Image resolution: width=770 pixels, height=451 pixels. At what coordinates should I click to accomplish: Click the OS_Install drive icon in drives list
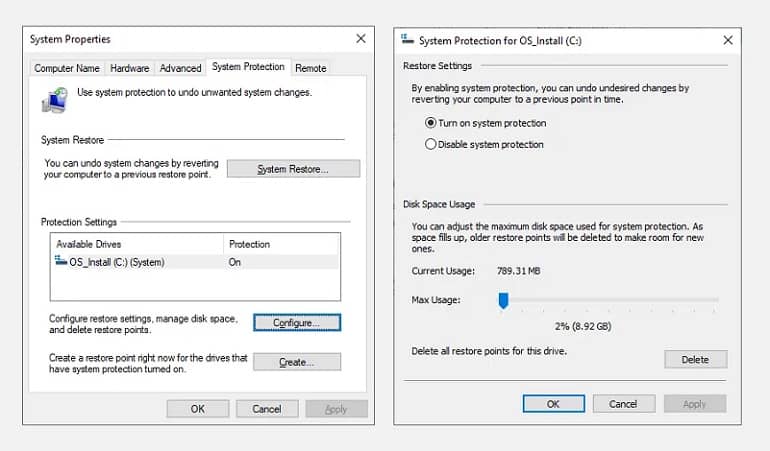click(x=61, y=261)
